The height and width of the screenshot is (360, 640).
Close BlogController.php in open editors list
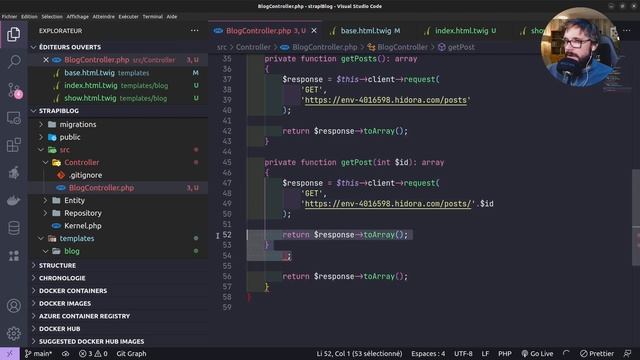tap(46, 60)
